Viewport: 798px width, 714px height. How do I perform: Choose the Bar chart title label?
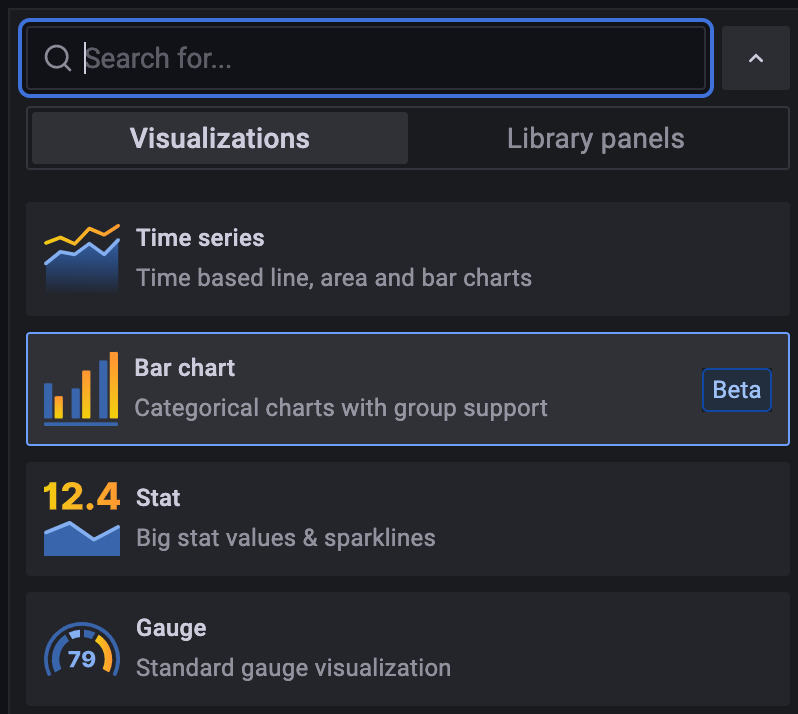click(185, 367)
